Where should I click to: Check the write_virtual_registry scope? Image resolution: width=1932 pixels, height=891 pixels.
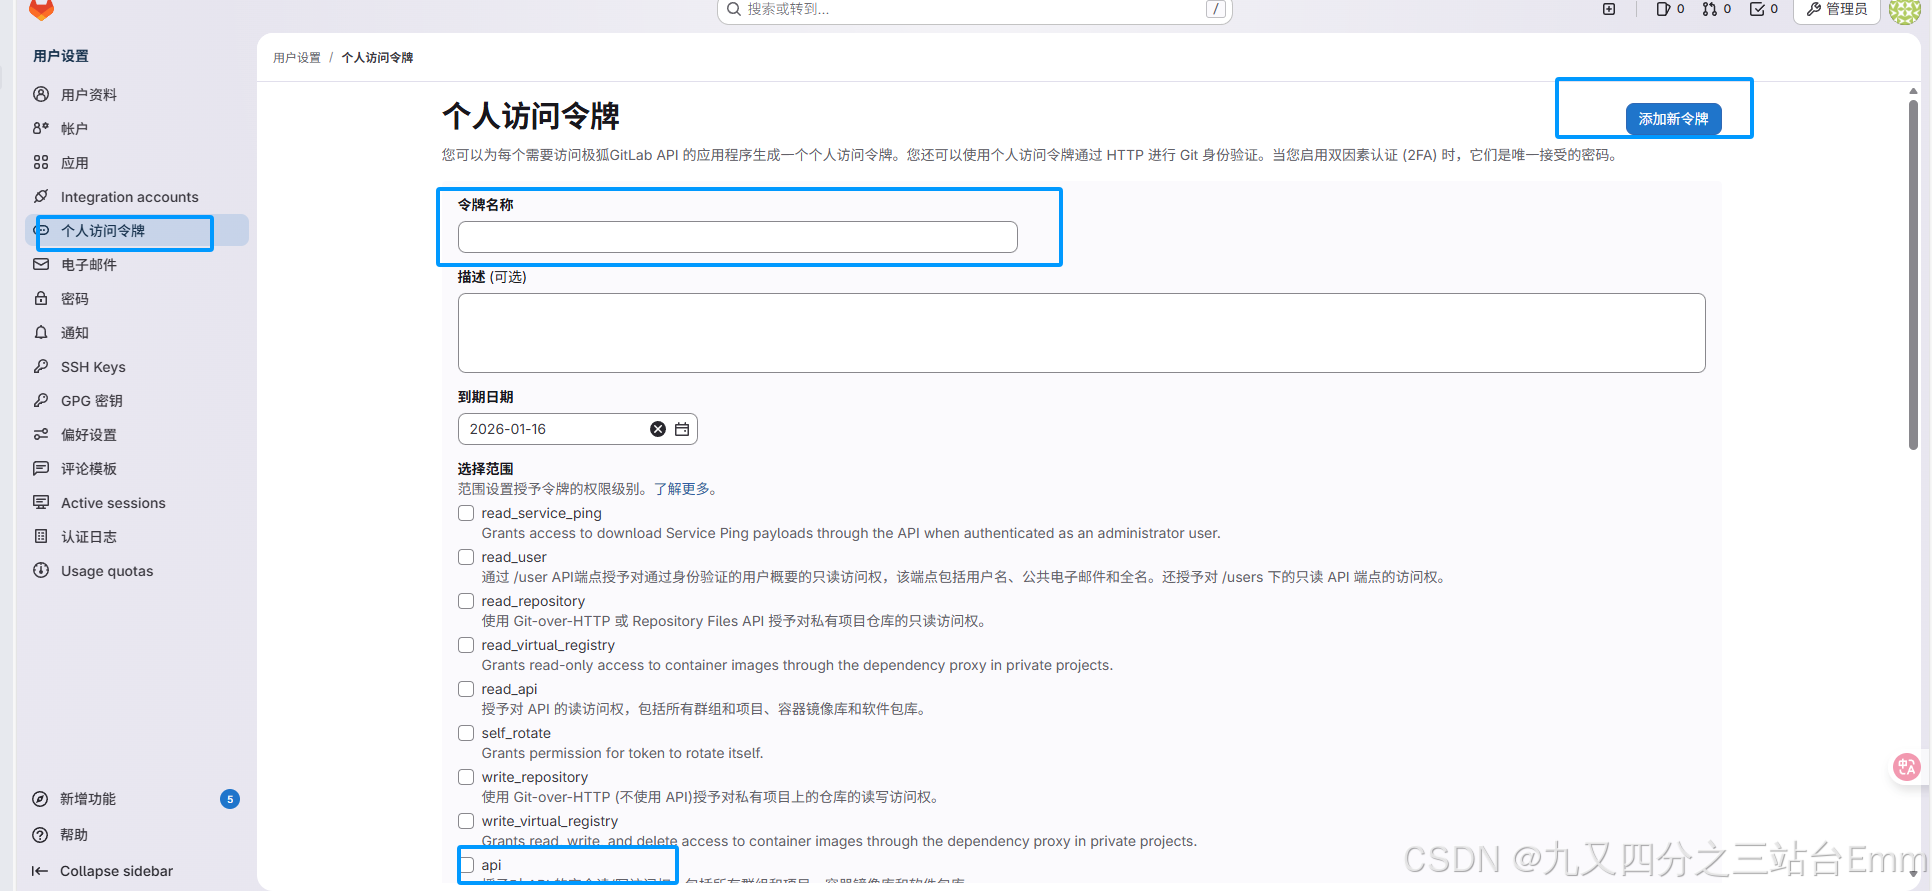click(466, 821)
